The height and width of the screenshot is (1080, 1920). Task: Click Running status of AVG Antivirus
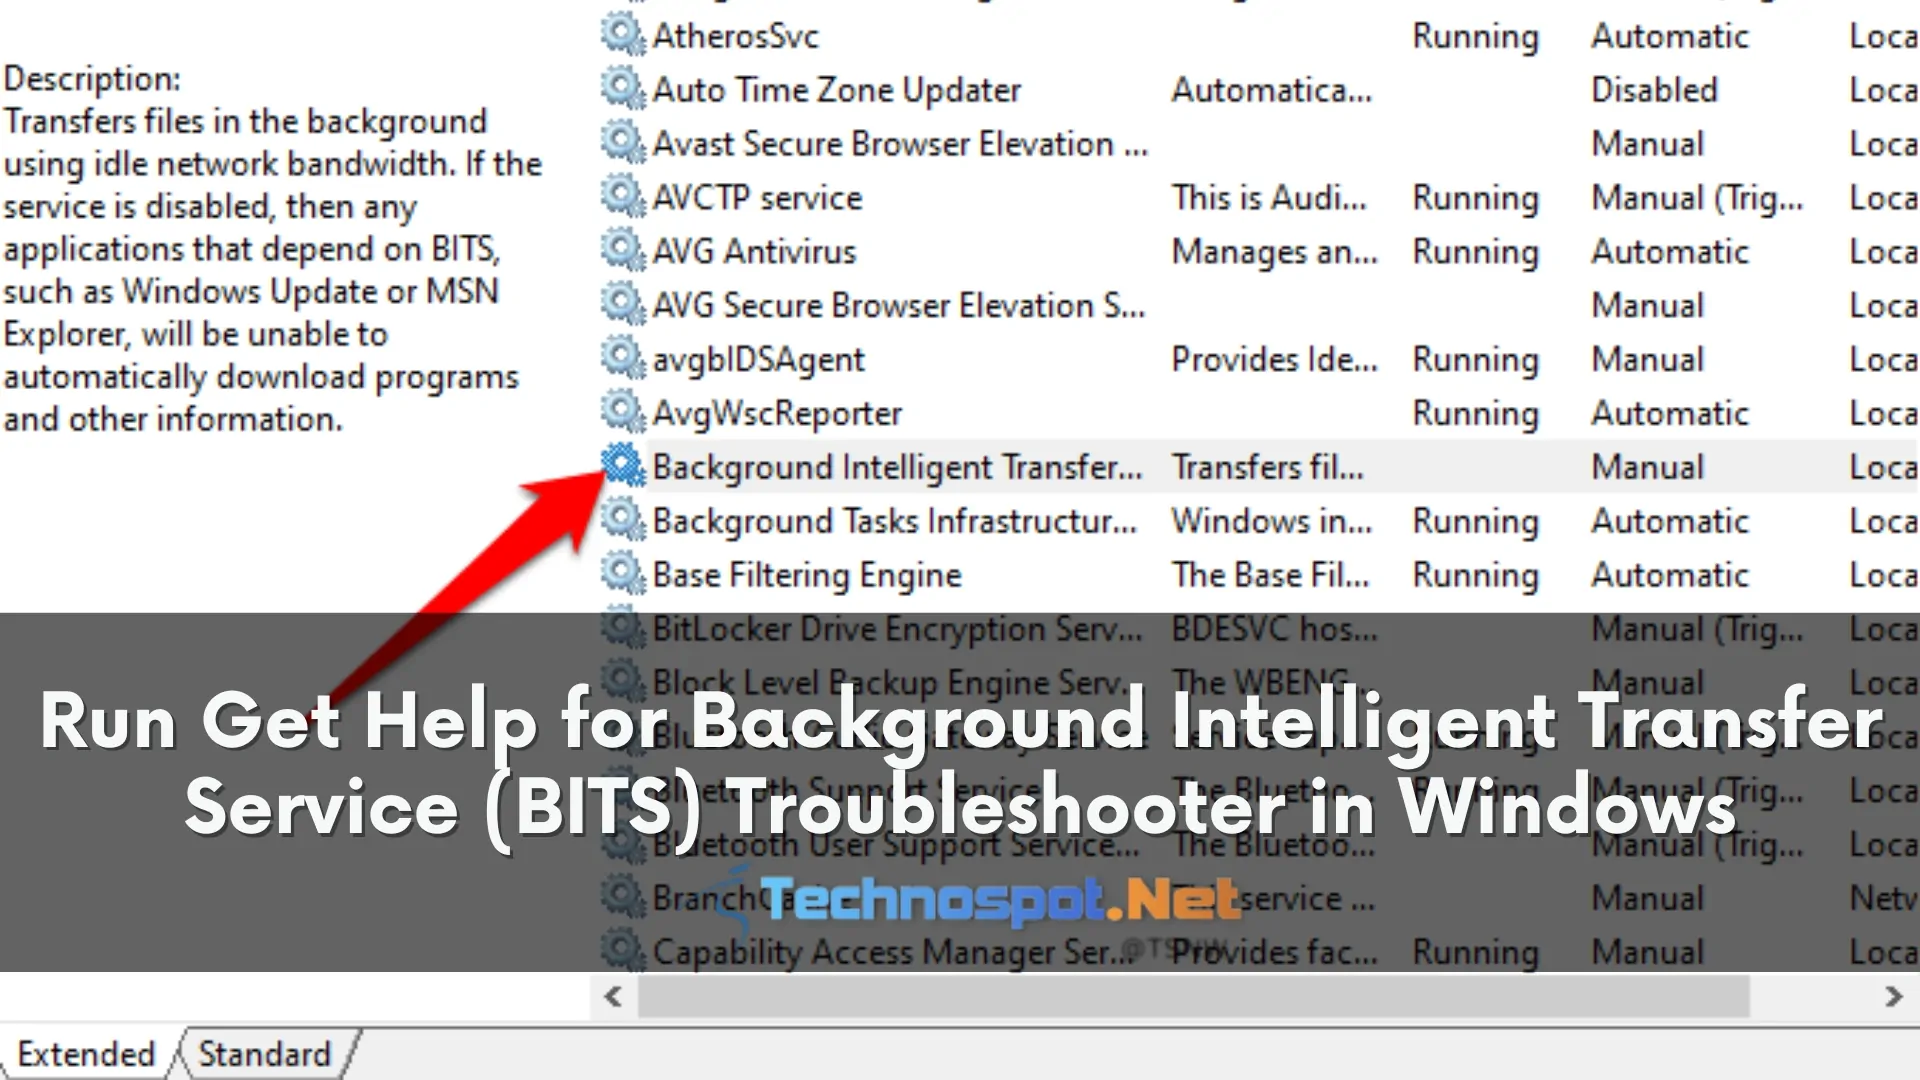(x=1475, y=254)
